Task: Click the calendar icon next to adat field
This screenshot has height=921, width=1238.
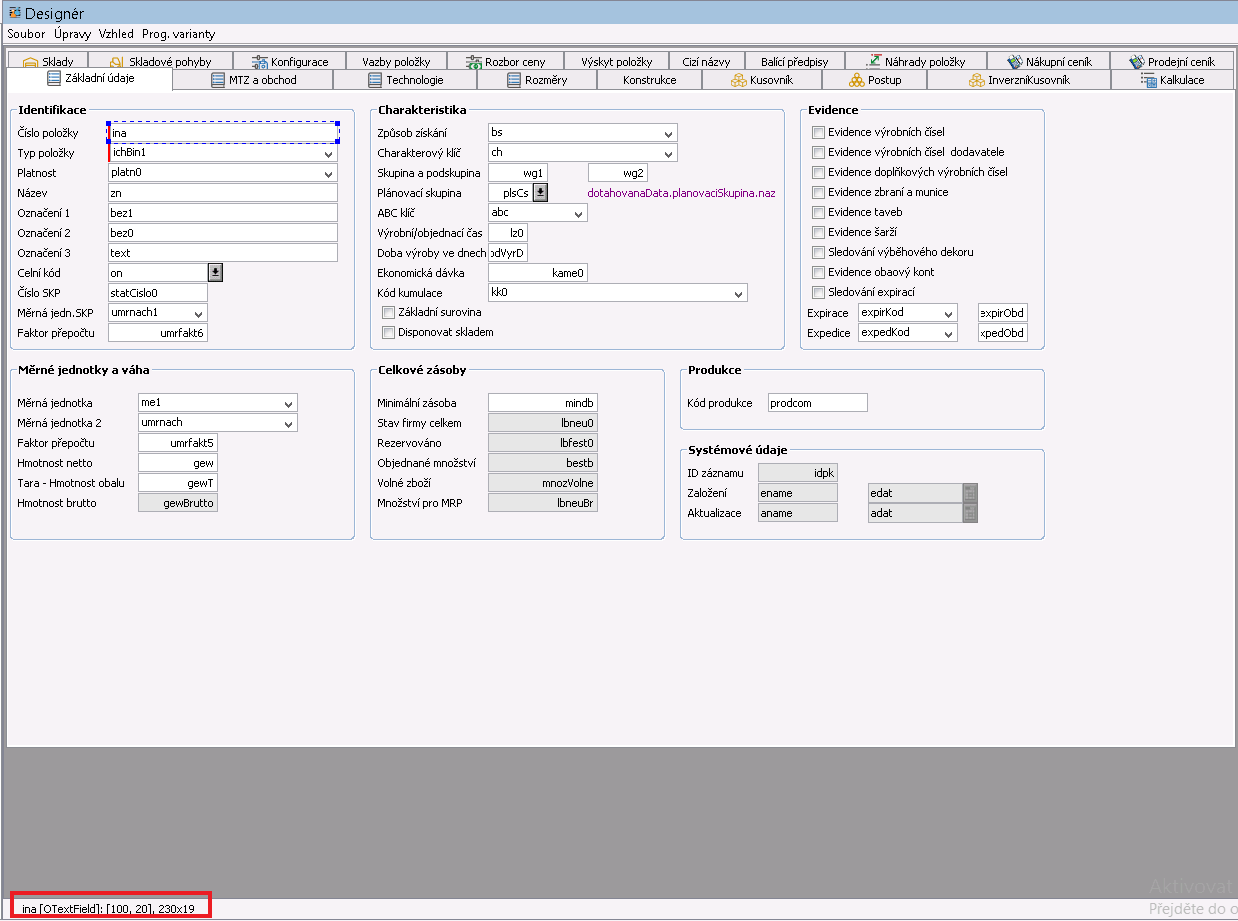Action: (x=969, y=513)
